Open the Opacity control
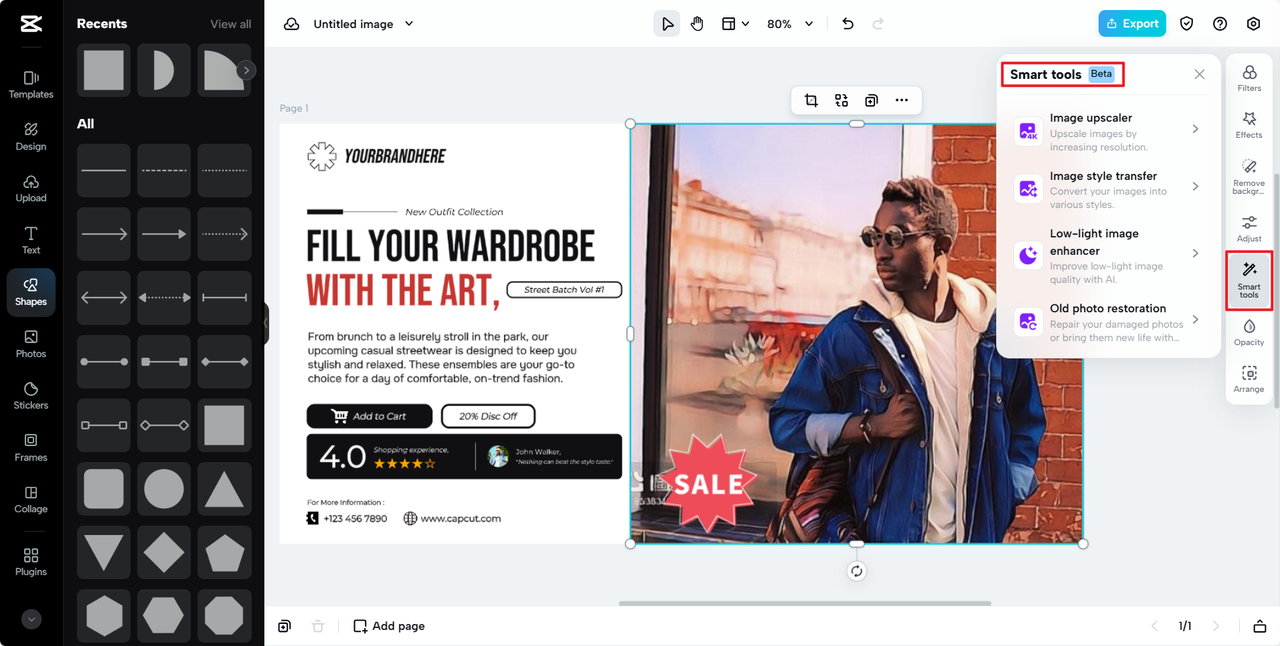This screenshot has width=1280, height=646. (1249, 332)
